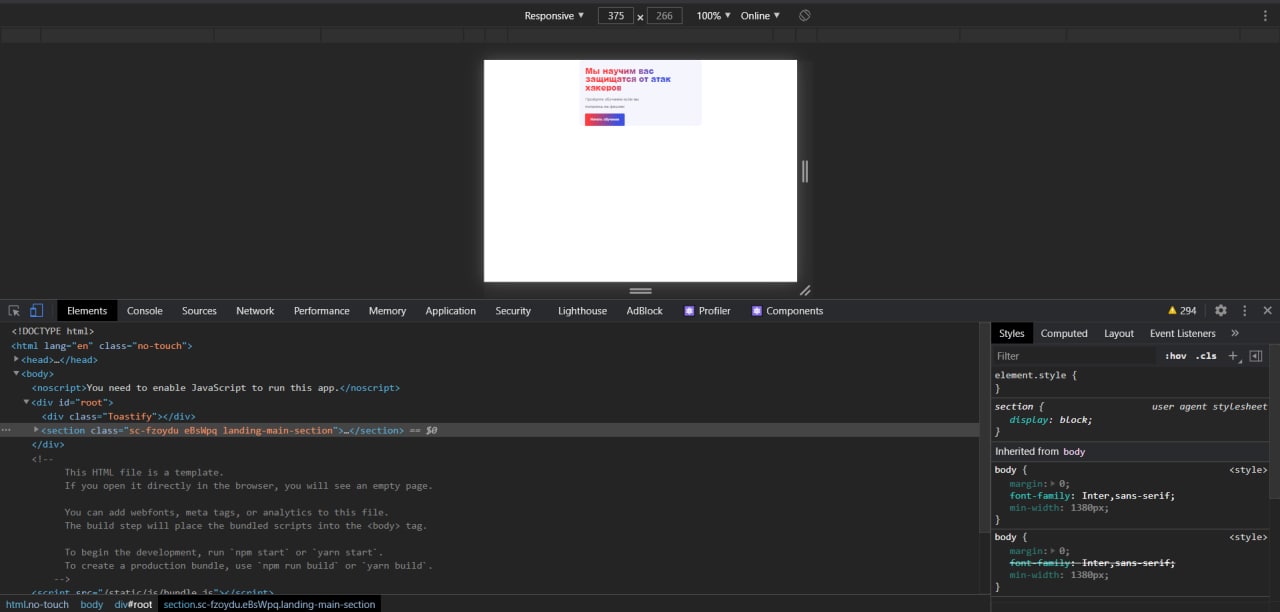Open the device toolbar more options menu
Screen dimensions: 1280x612
pos(1265,16)
